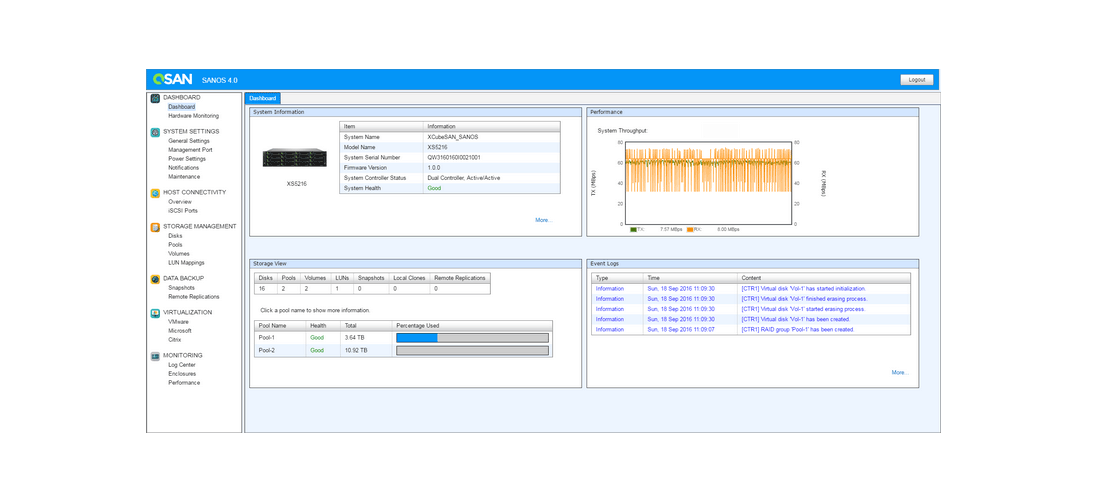Click Dual Controller, Active/Active status value
Viewport: 1100px width, 500px height.
(x=464, y=178)
